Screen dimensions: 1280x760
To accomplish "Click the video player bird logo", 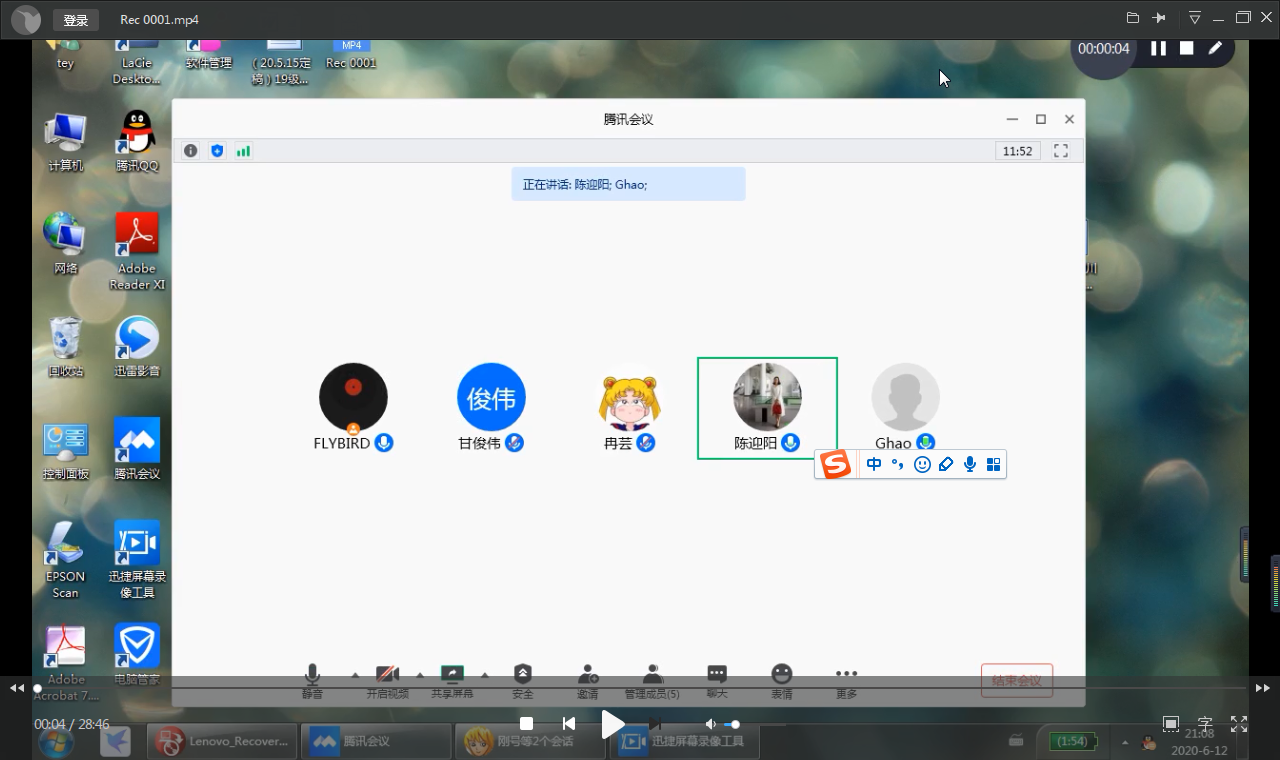I will (x=26, y=20).
